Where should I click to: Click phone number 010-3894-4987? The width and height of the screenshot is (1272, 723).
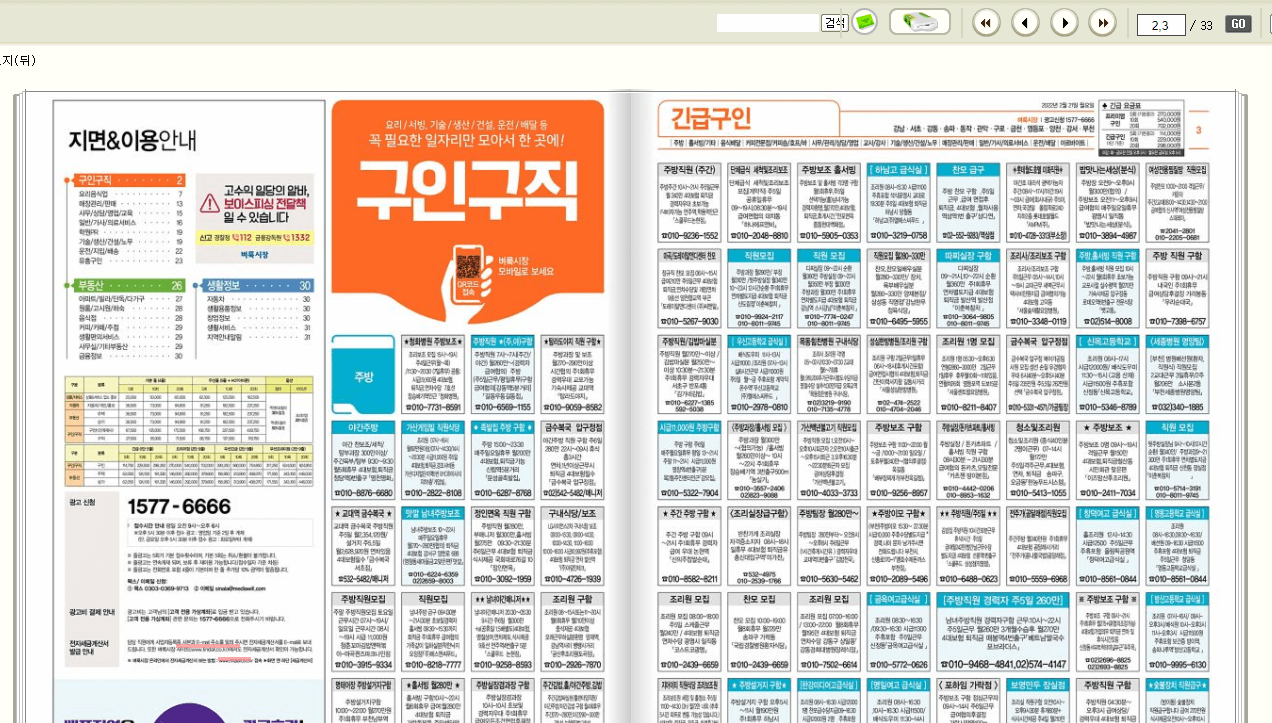(x=1108, y=236)
